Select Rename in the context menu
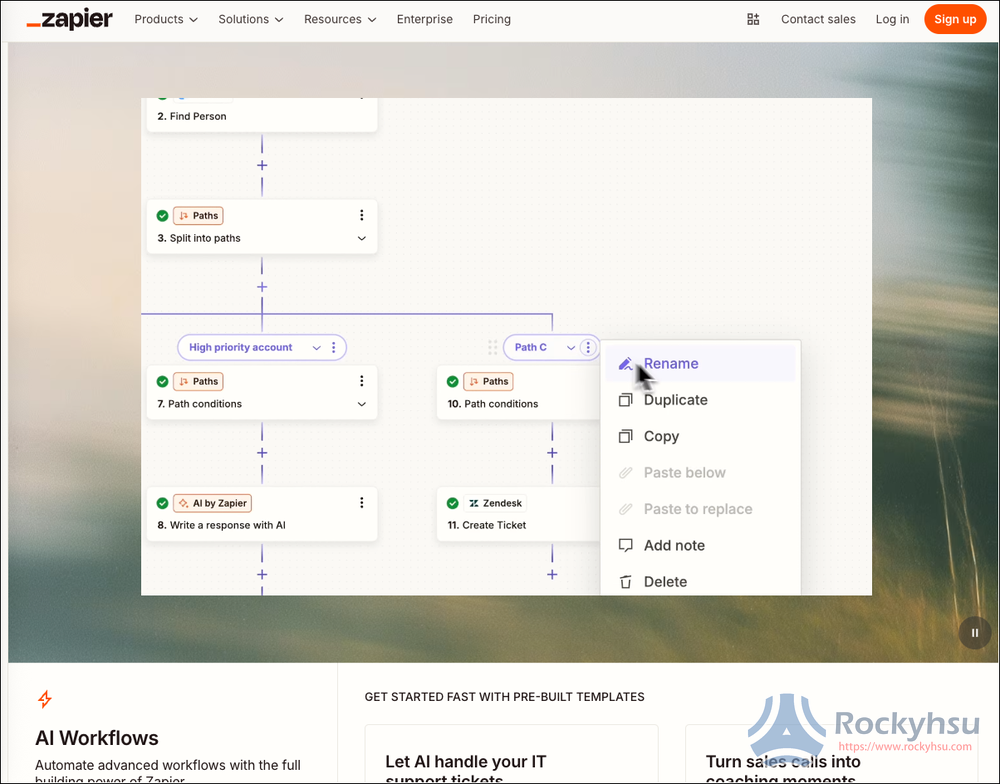1000x784 pixels. point(700,364)
